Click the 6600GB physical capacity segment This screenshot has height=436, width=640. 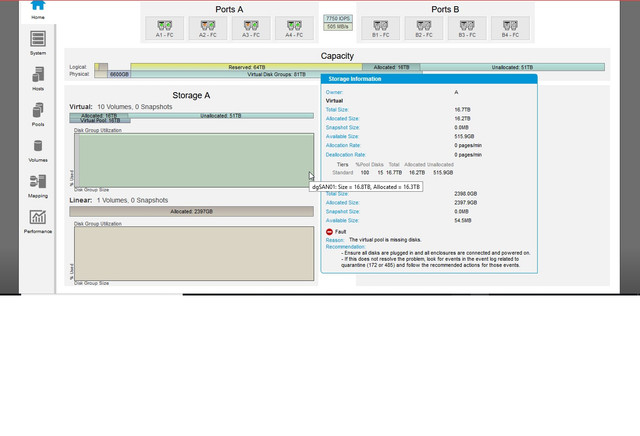point(119,74)
